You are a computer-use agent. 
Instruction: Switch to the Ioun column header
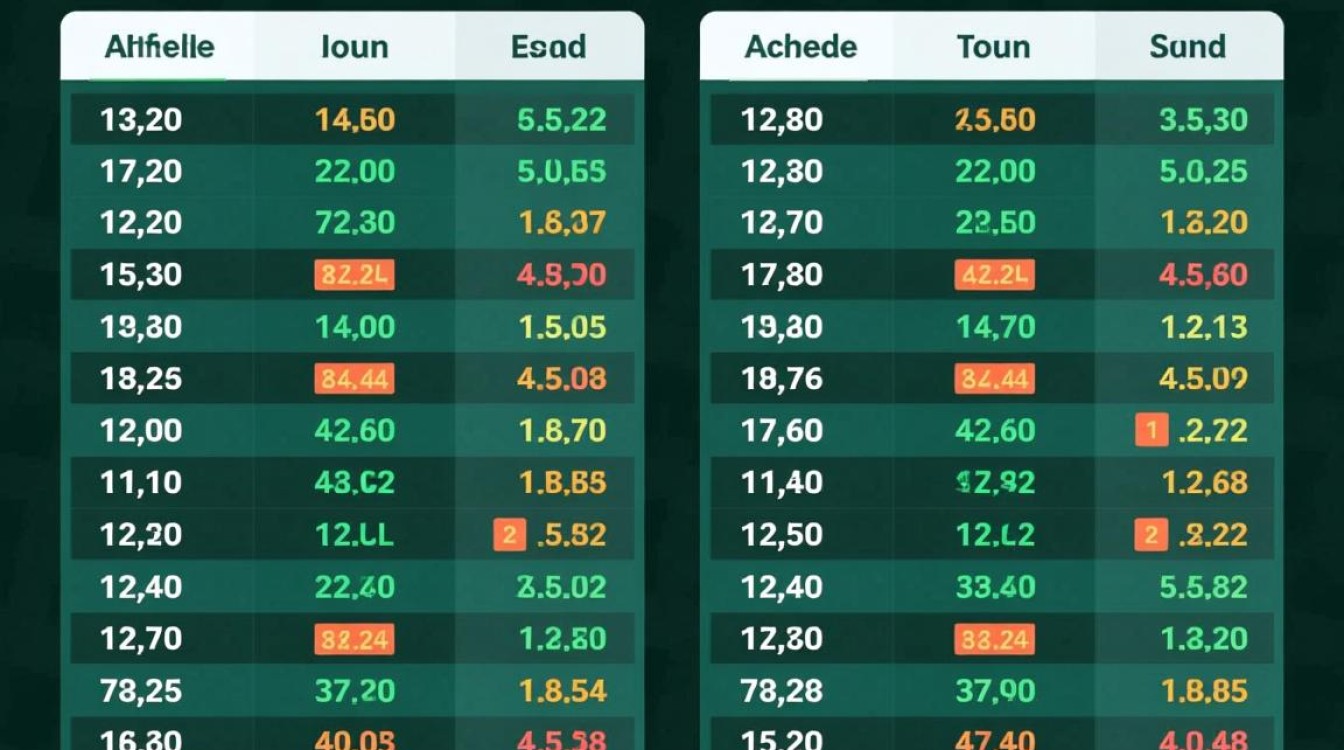coord(354,47)
